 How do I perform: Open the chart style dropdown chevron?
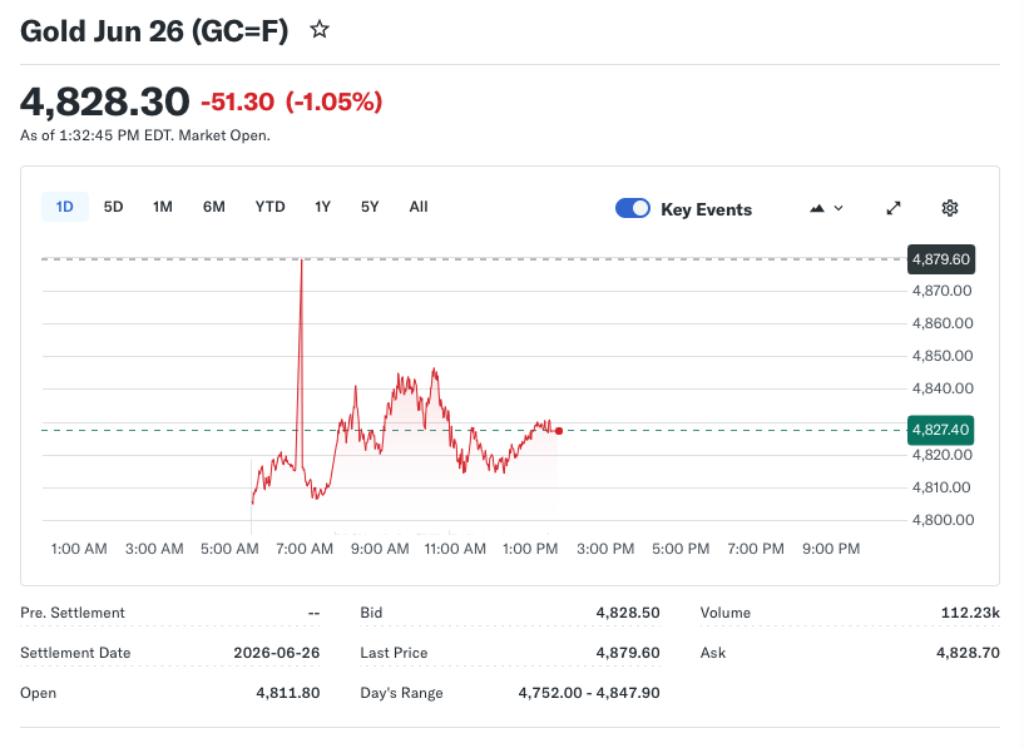837,209
